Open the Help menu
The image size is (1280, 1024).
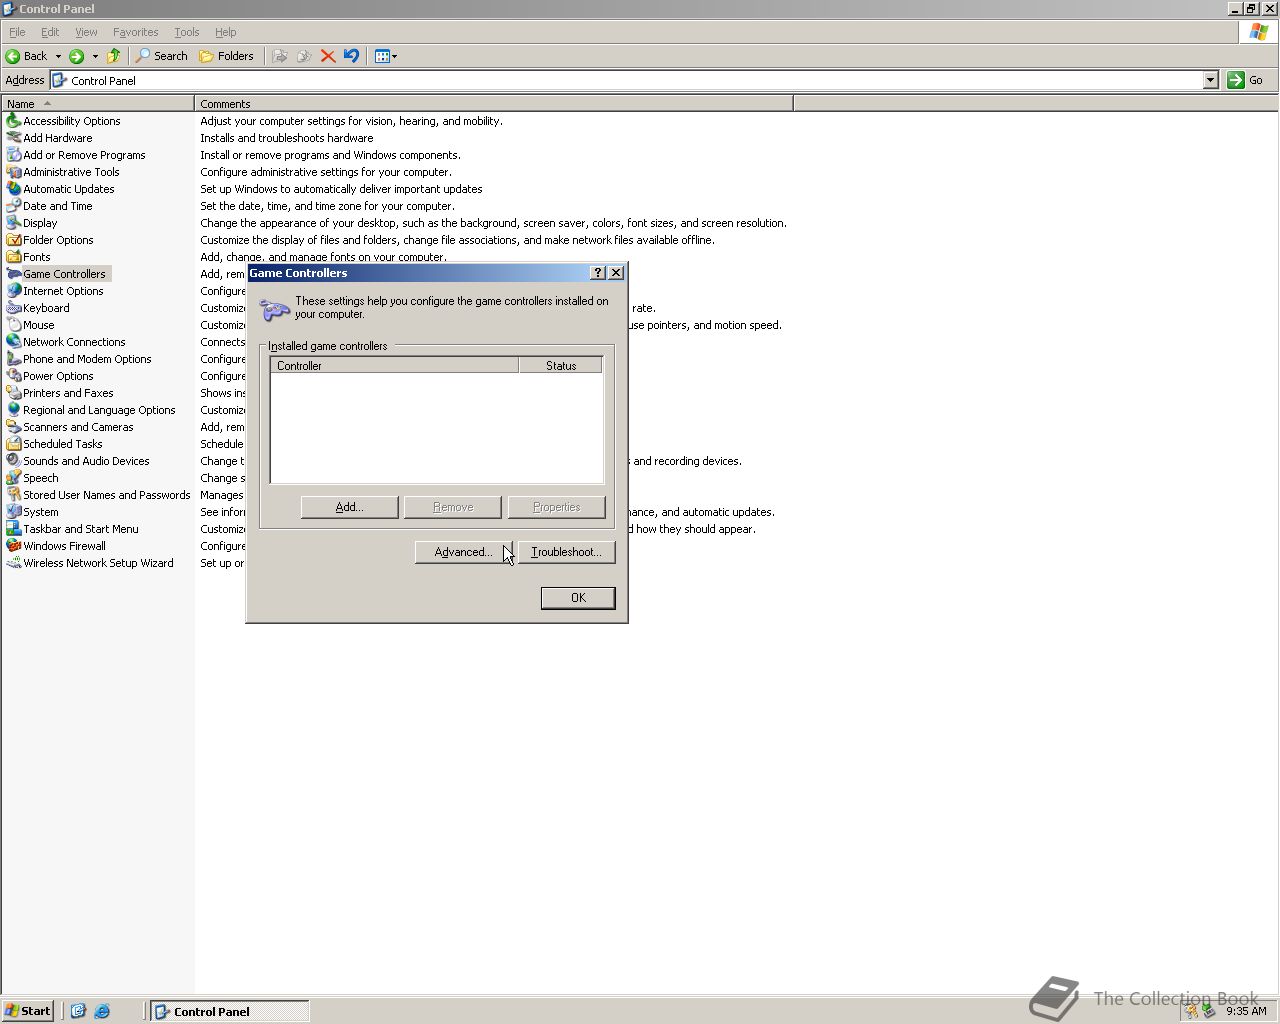(226, 32)
